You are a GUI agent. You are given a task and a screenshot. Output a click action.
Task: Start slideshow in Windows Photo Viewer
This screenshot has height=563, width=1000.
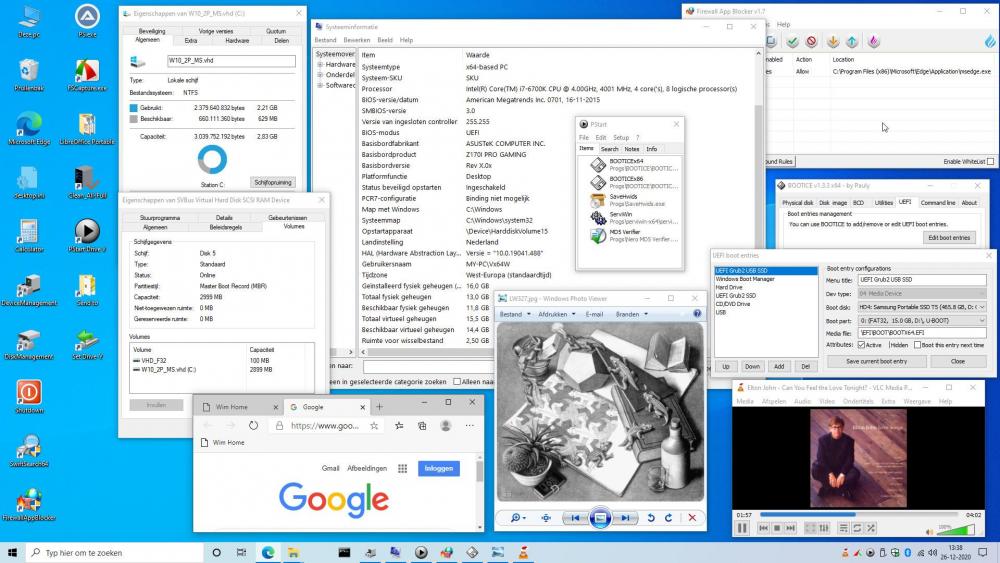click(x=600, y=518)
